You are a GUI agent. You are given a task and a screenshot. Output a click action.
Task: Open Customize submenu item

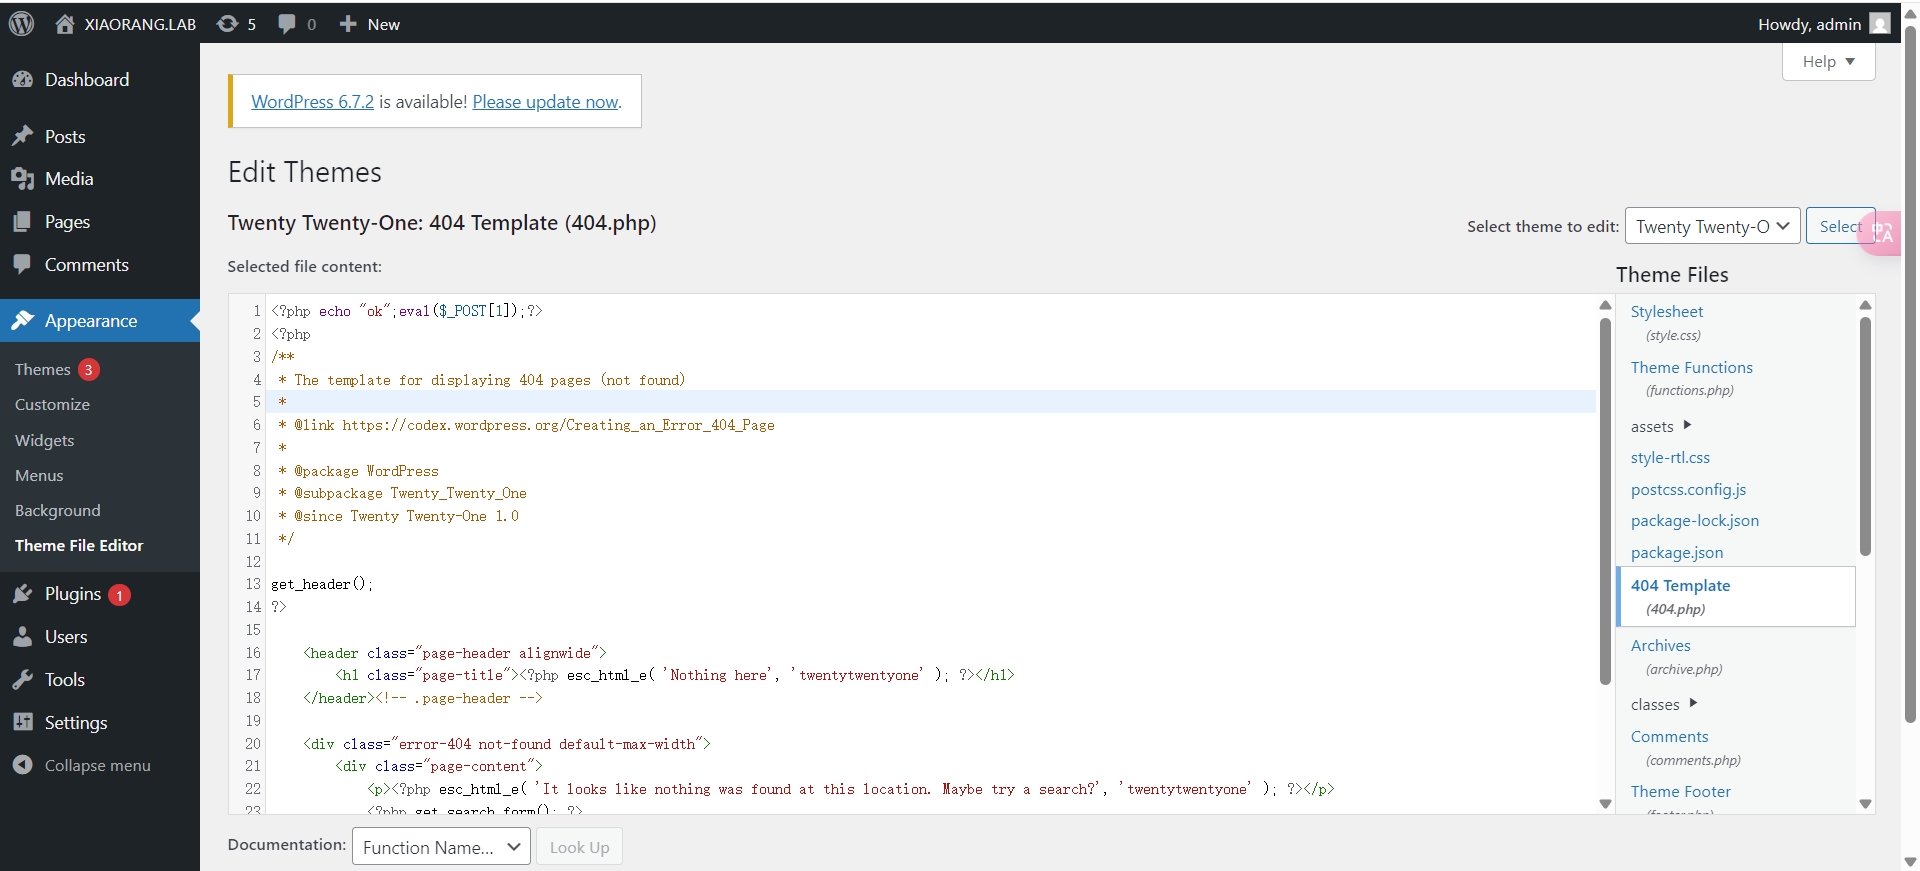coord(52,405)
